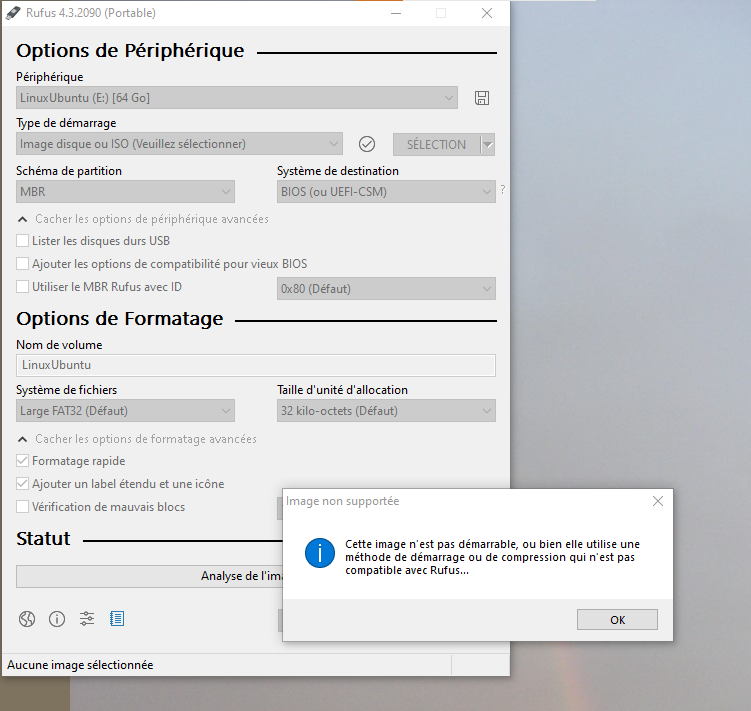Image resolution: width=751 pixels, height=711 pixels.
Task: Click the Rufus USB drive title icon
Action: tap(13, 13)
